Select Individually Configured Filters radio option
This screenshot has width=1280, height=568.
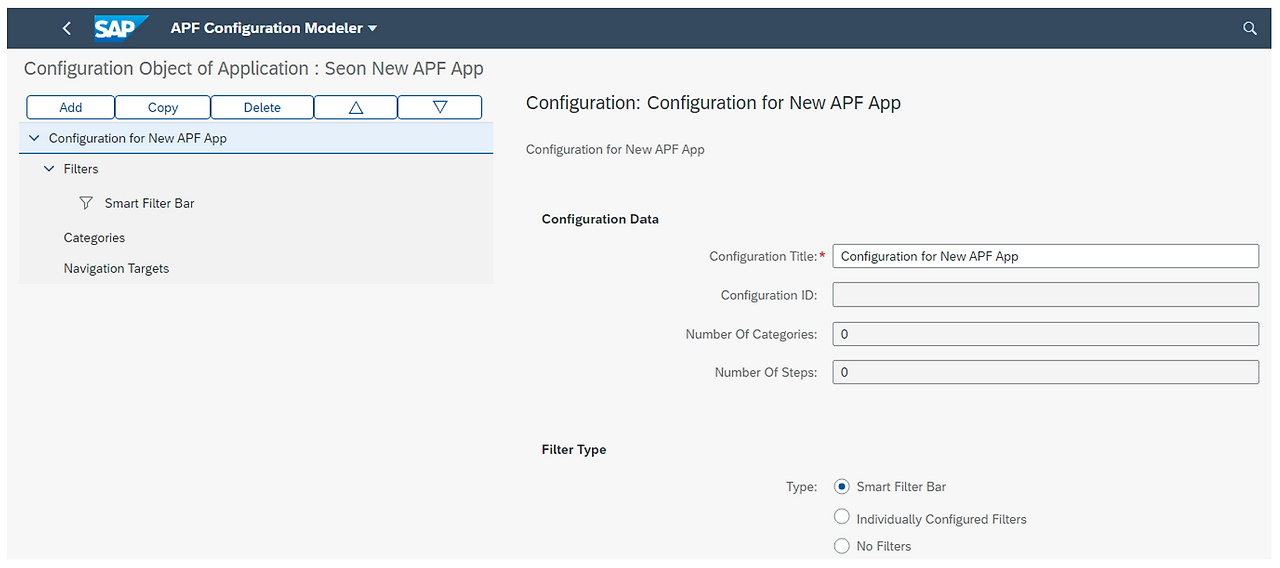coord(842,518)
